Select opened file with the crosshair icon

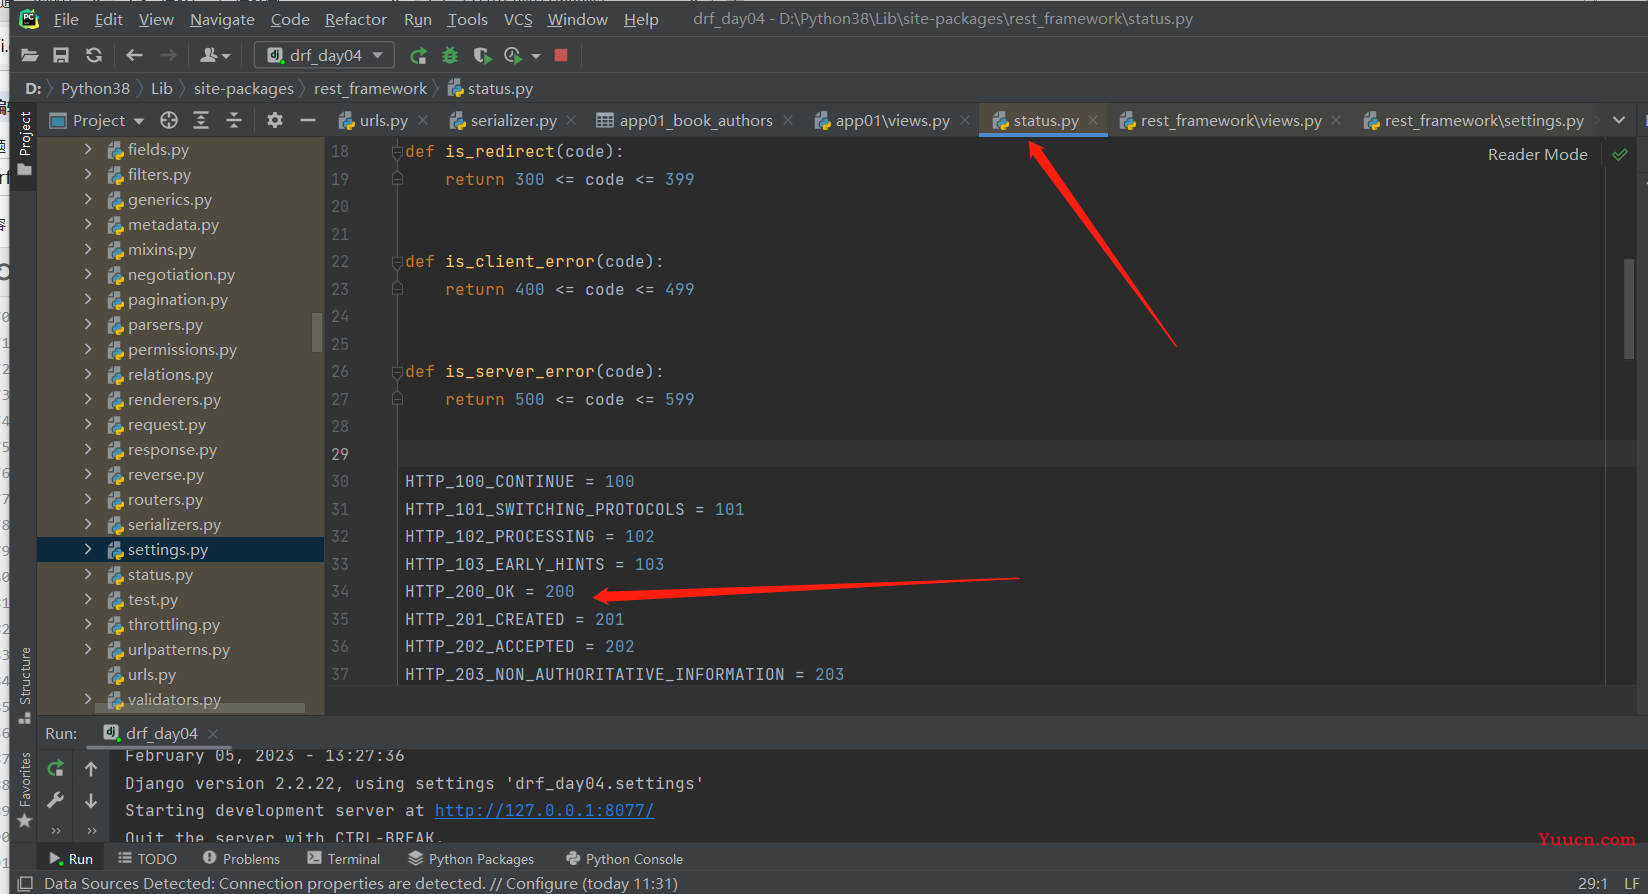(x=169, y=120)
